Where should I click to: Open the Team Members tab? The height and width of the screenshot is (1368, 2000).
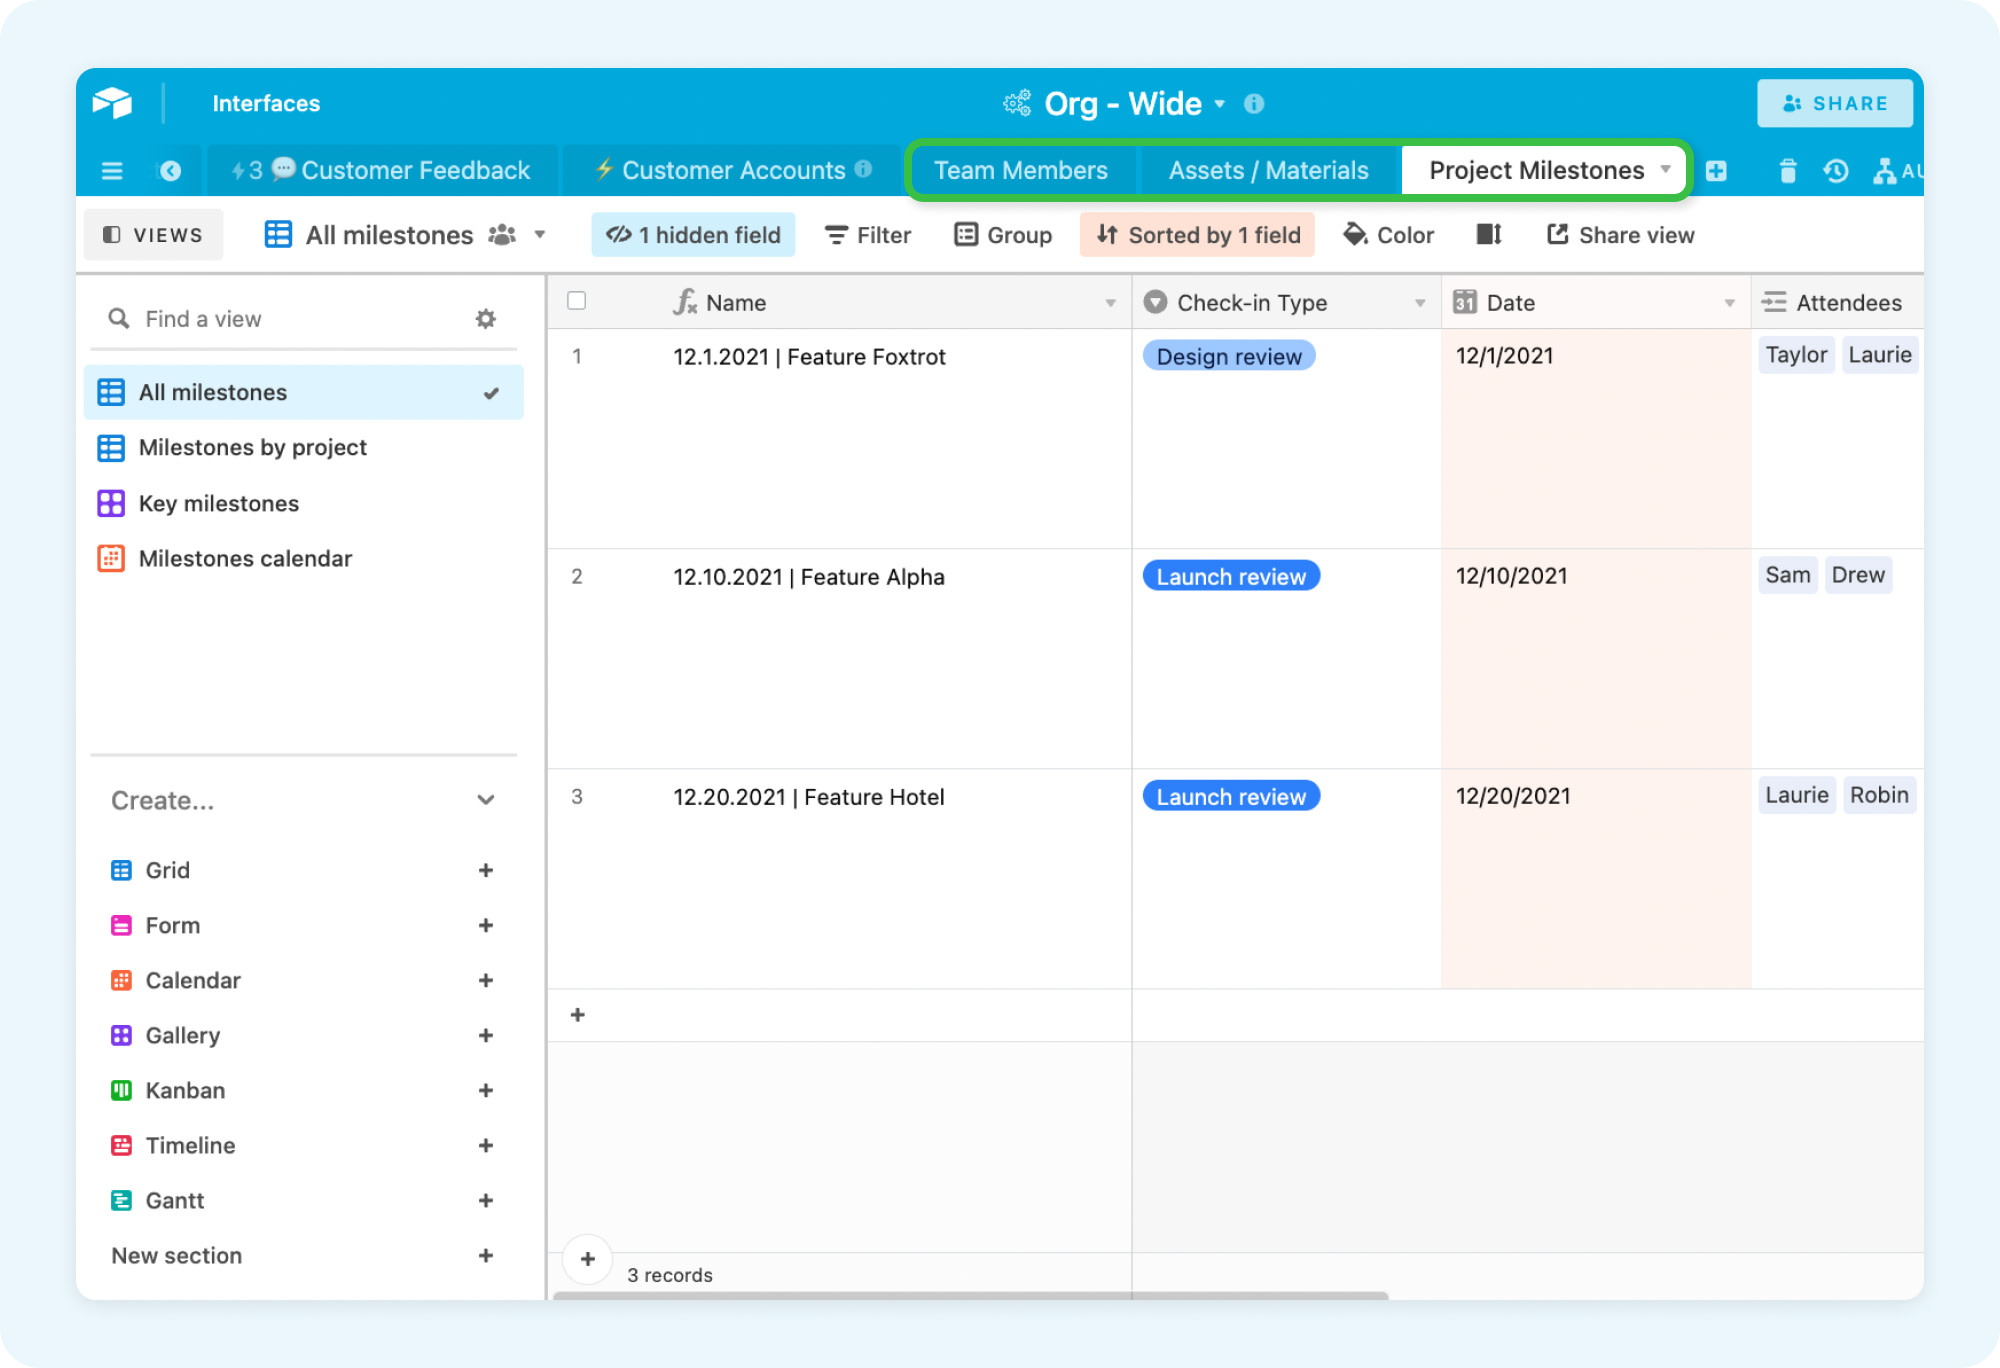[1021, 170]
